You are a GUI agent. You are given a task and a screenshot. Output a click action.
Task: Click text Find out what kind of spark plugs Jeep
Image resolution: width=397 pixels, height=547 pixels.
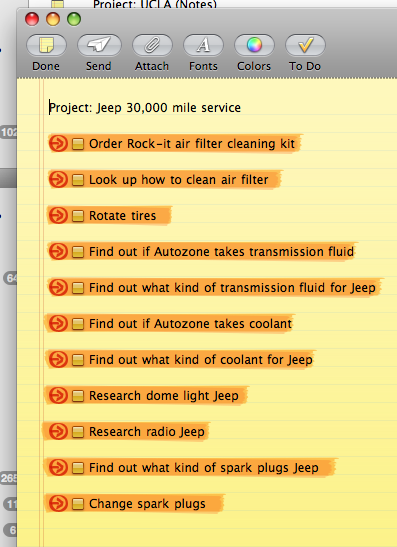point(204,468)
